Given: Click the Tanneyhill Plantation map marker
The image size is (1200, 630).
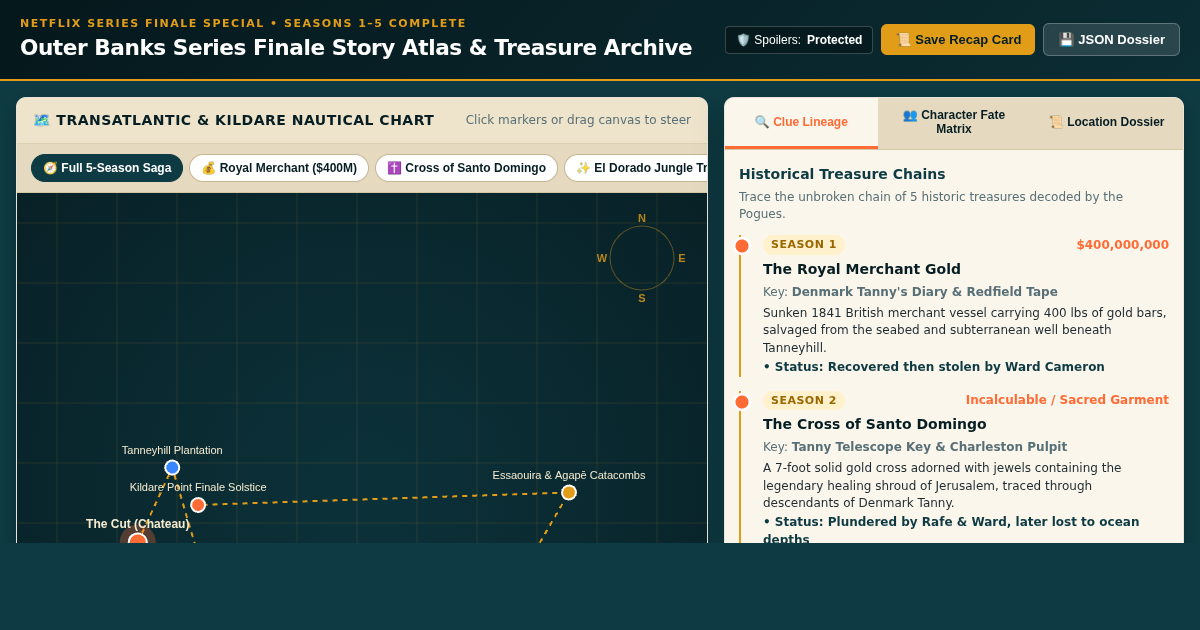Looking at the screenshot, I should (x=172, y=467).
